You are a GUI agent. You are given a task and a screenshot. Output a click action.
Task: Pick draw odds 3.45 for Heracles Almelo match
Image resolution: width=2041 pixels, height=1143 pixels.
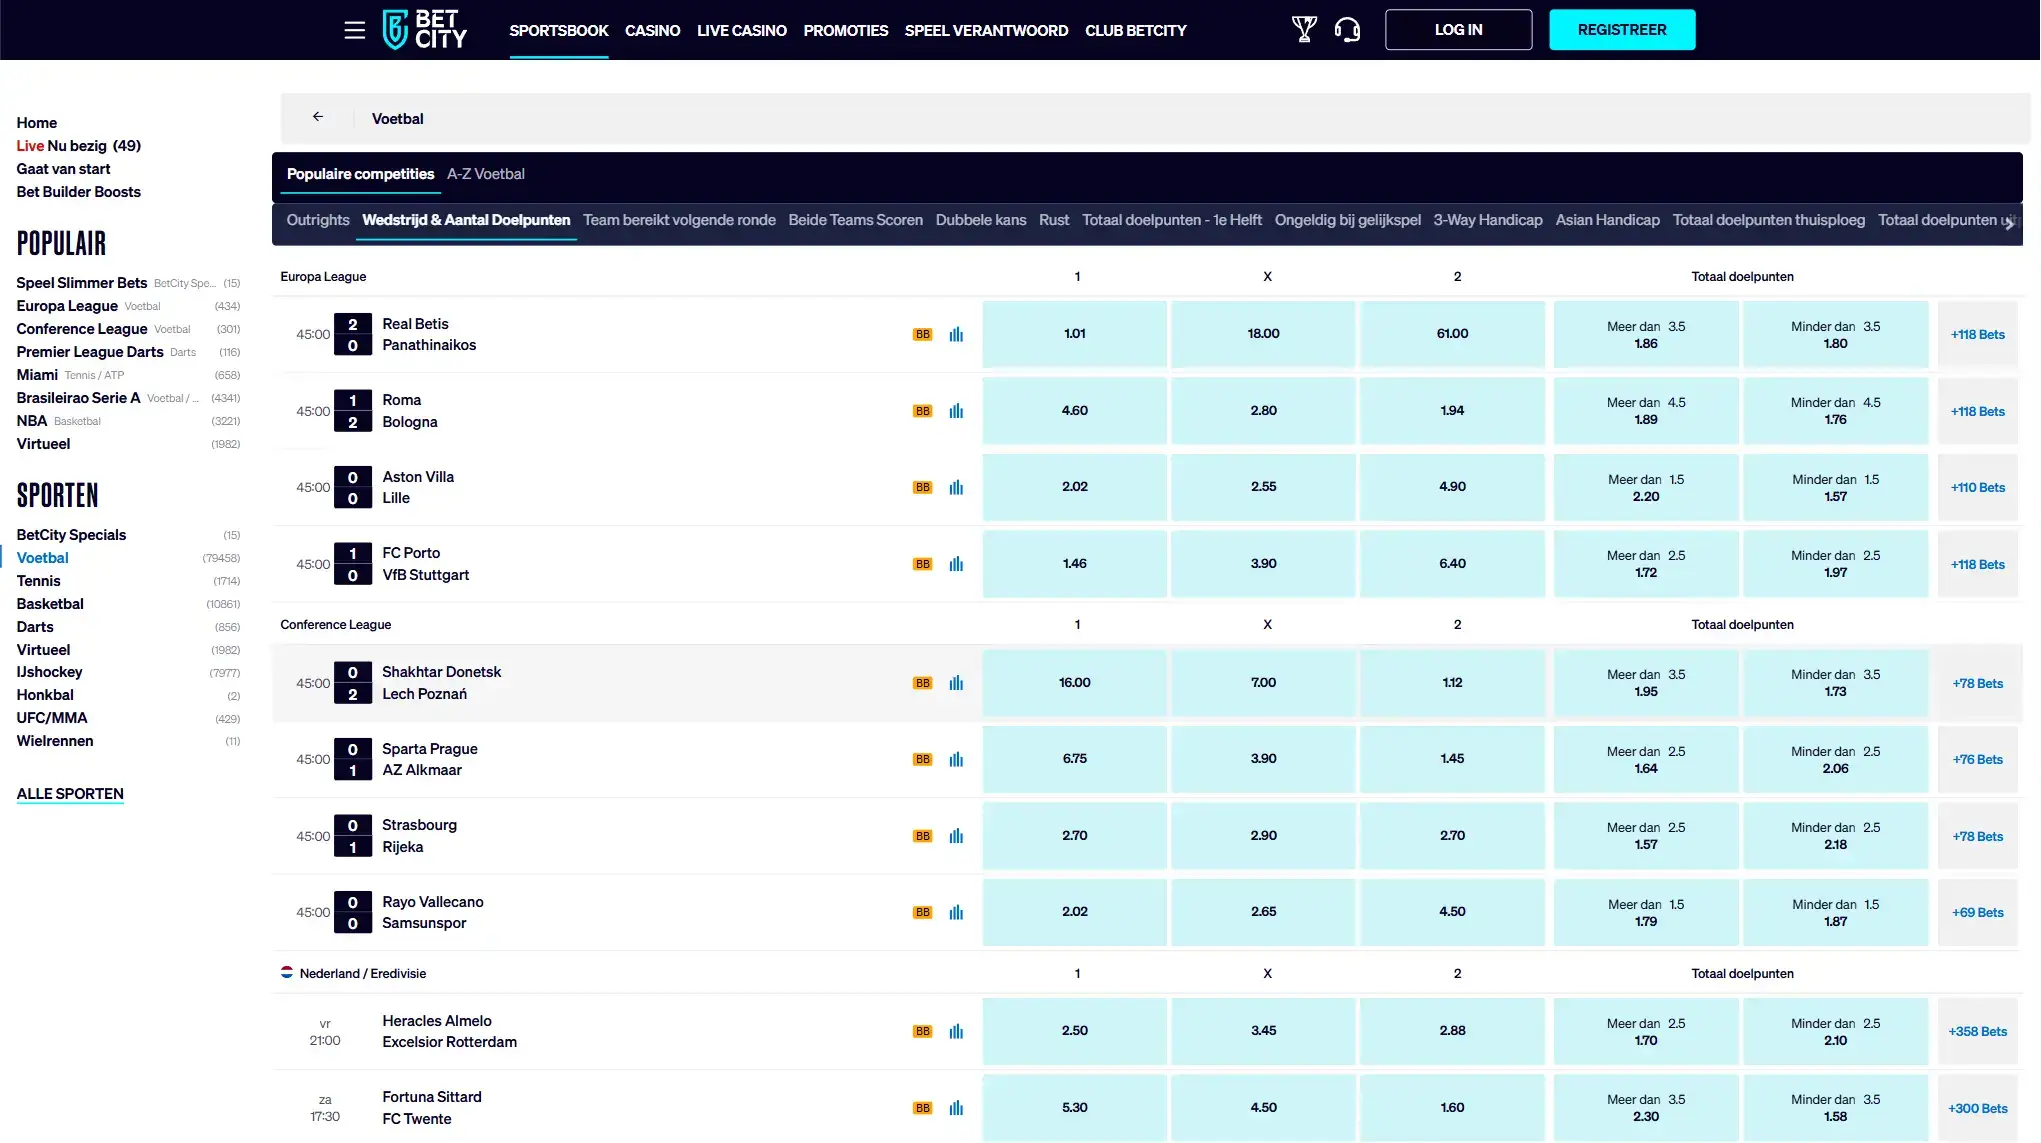pos(1263,1031)
